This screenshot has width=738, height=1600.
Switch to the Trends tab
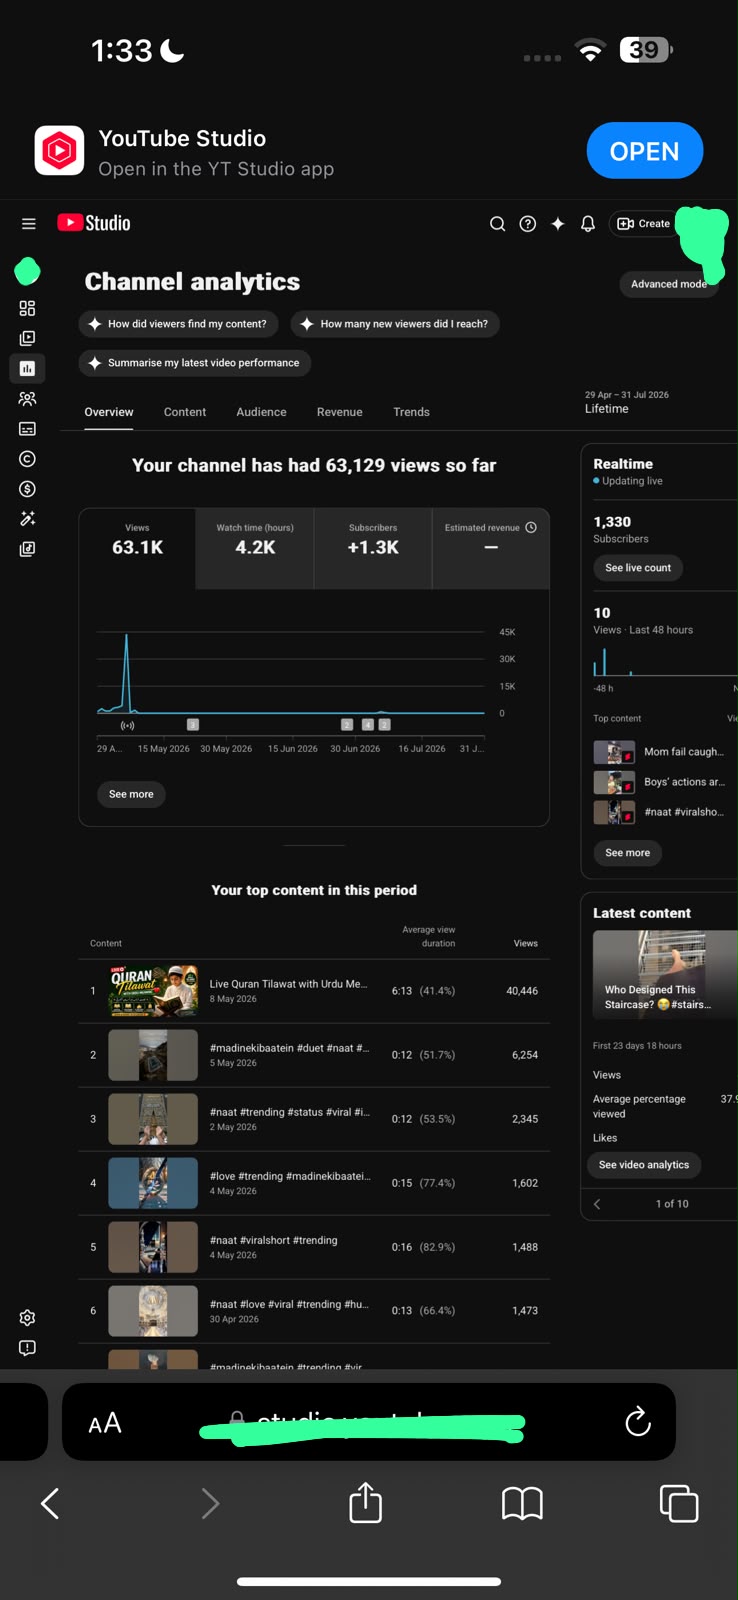click(411, 412)
